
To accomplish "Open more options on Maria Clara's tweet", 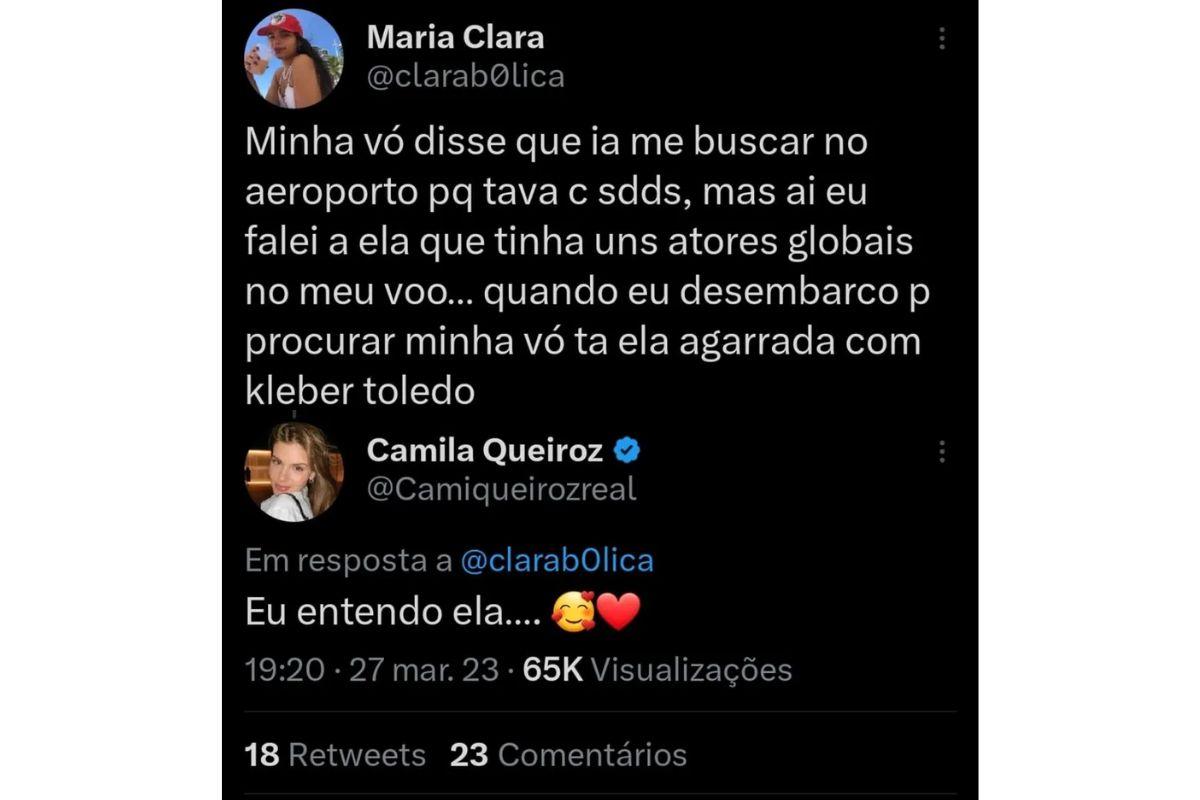I will click(x=941, y=39).
